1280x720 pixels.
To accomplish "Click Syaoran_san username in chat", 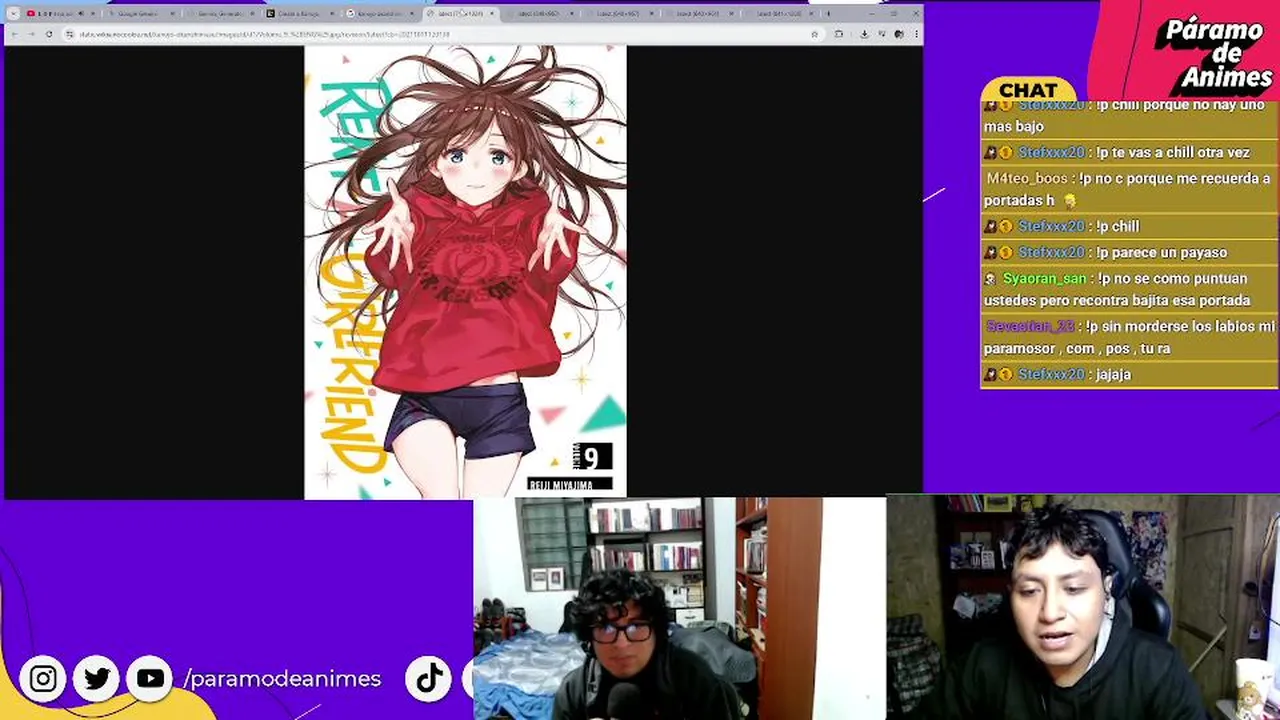I will [1044, 279].
